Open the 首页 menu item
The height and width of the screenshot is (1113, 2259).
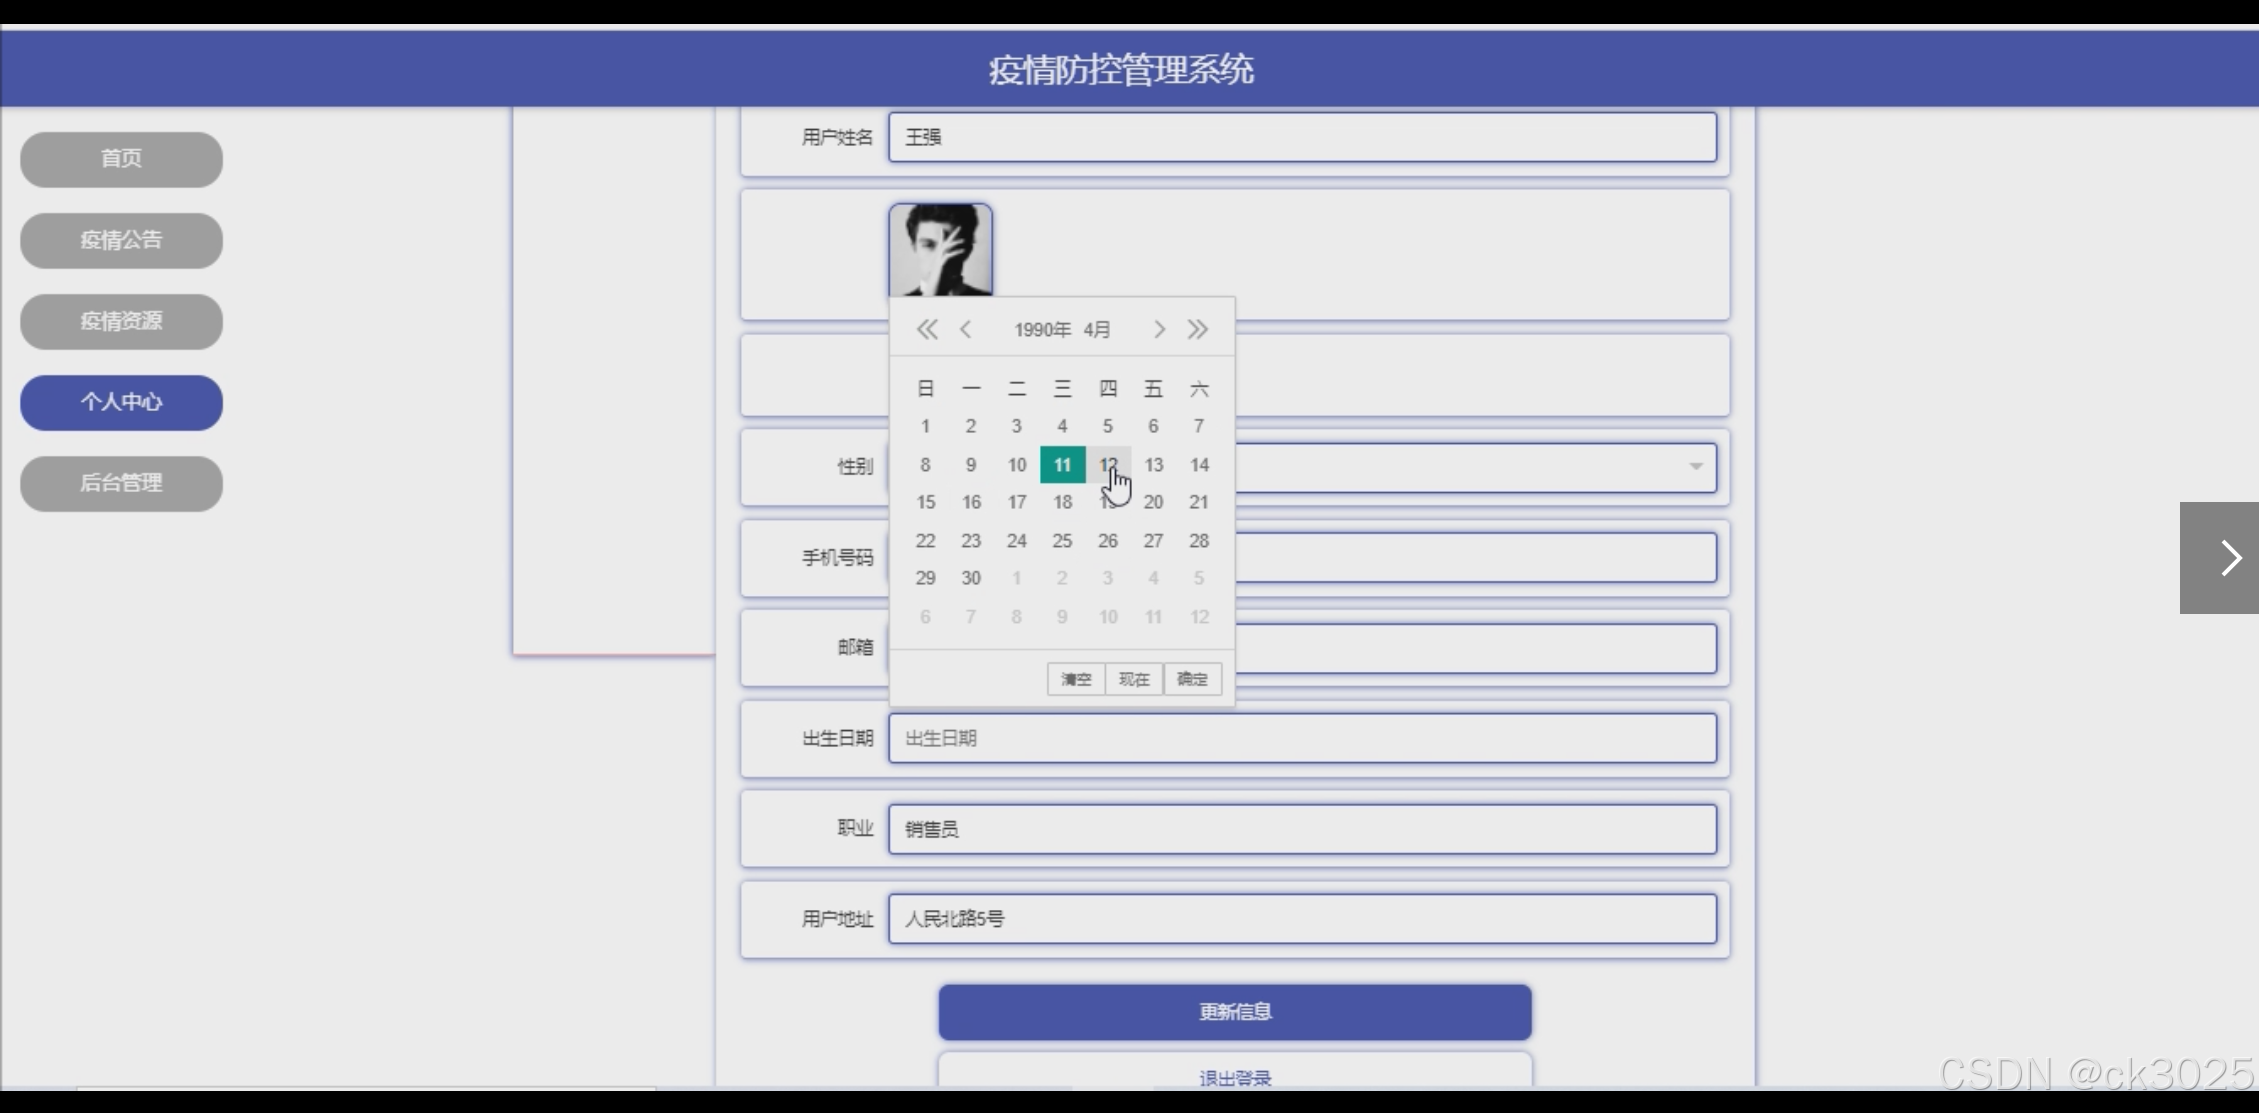click(x=121, y=159)
